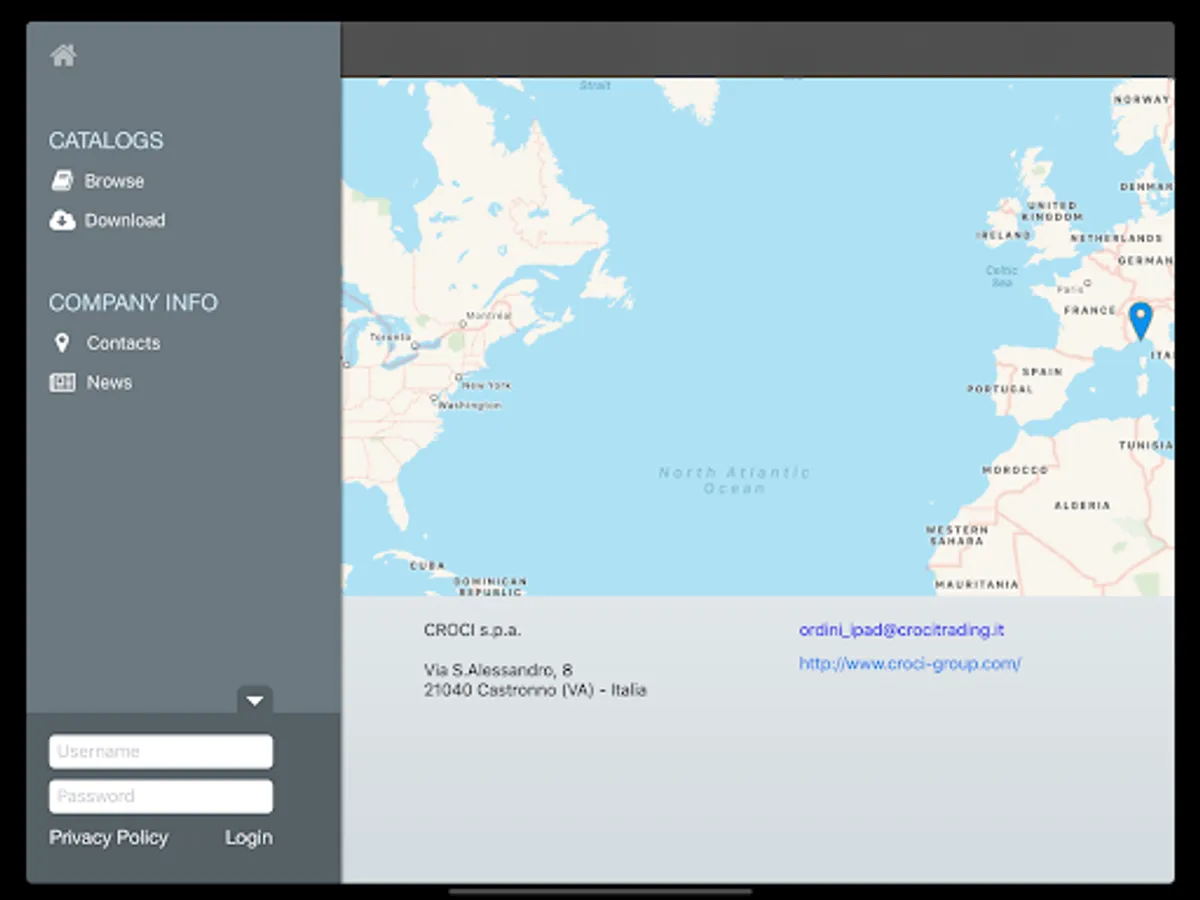Click the horizontal scrollbar at the bottom
This screenshot has height=900, width=1200.
(x=600, y=893)
